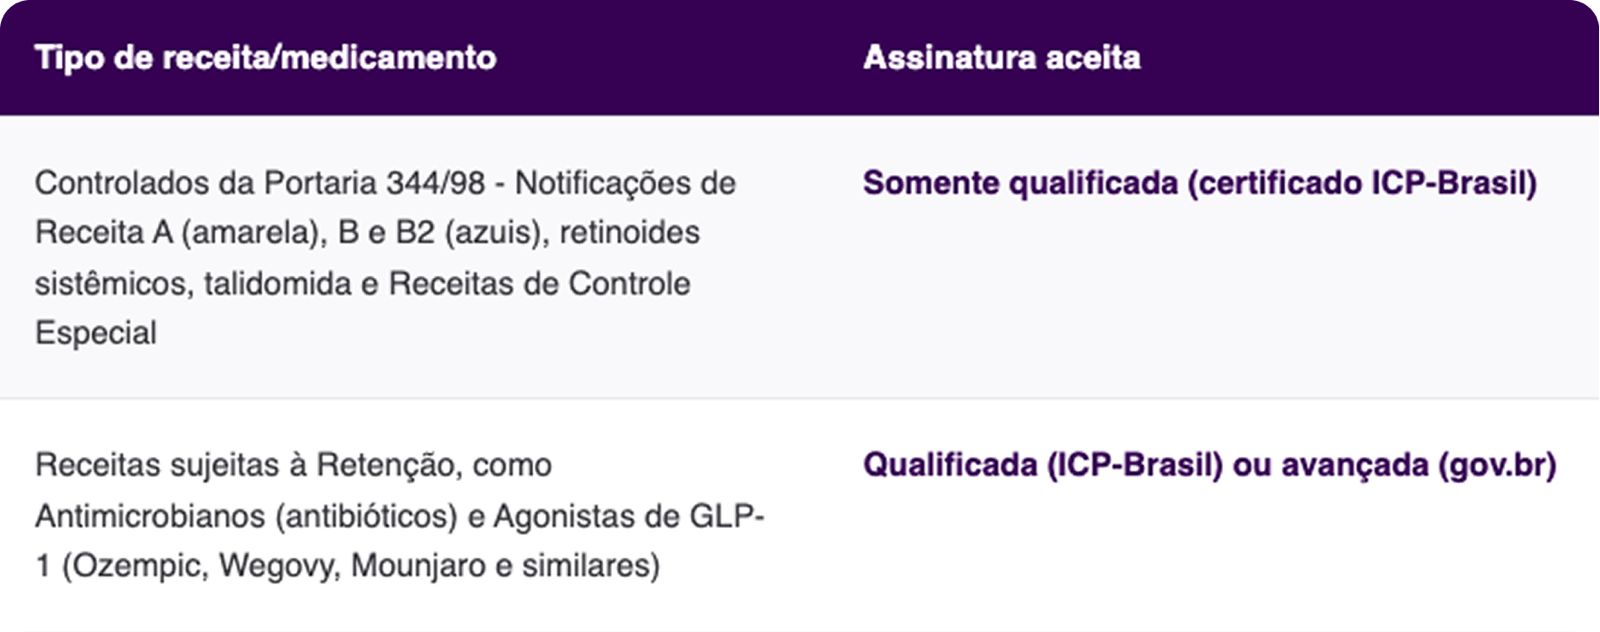Click the word 'retinoides' in first row
1600x632 pixels.
pyautogui.click(x=629, y=233)
